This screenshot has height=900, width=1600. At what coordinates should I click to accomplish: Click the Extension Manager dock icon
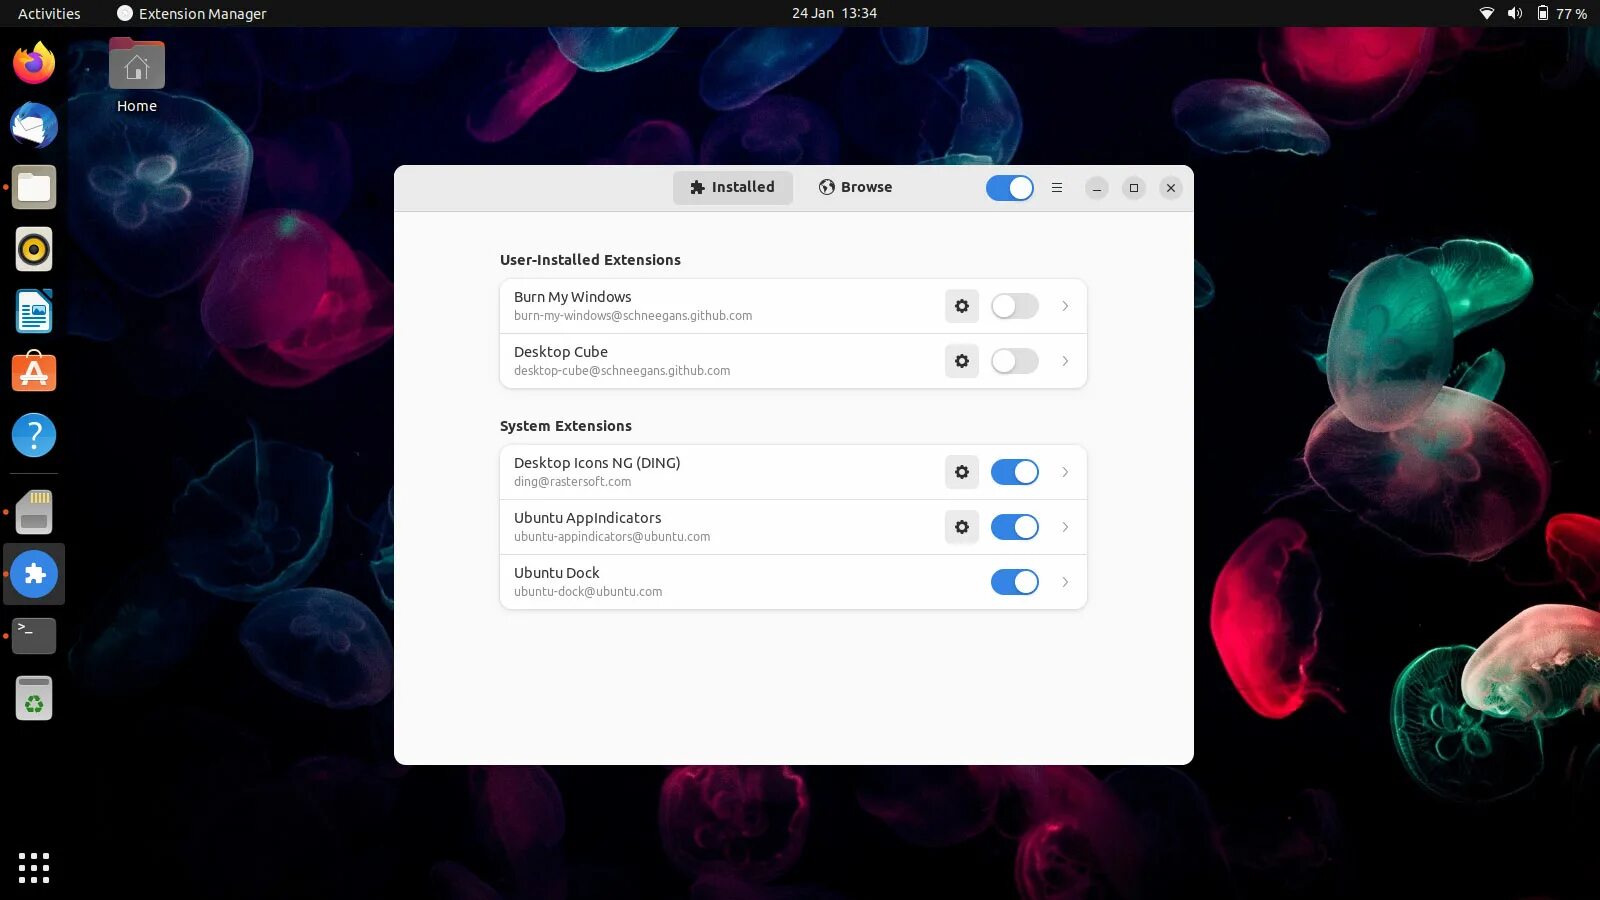coord(34,574)
